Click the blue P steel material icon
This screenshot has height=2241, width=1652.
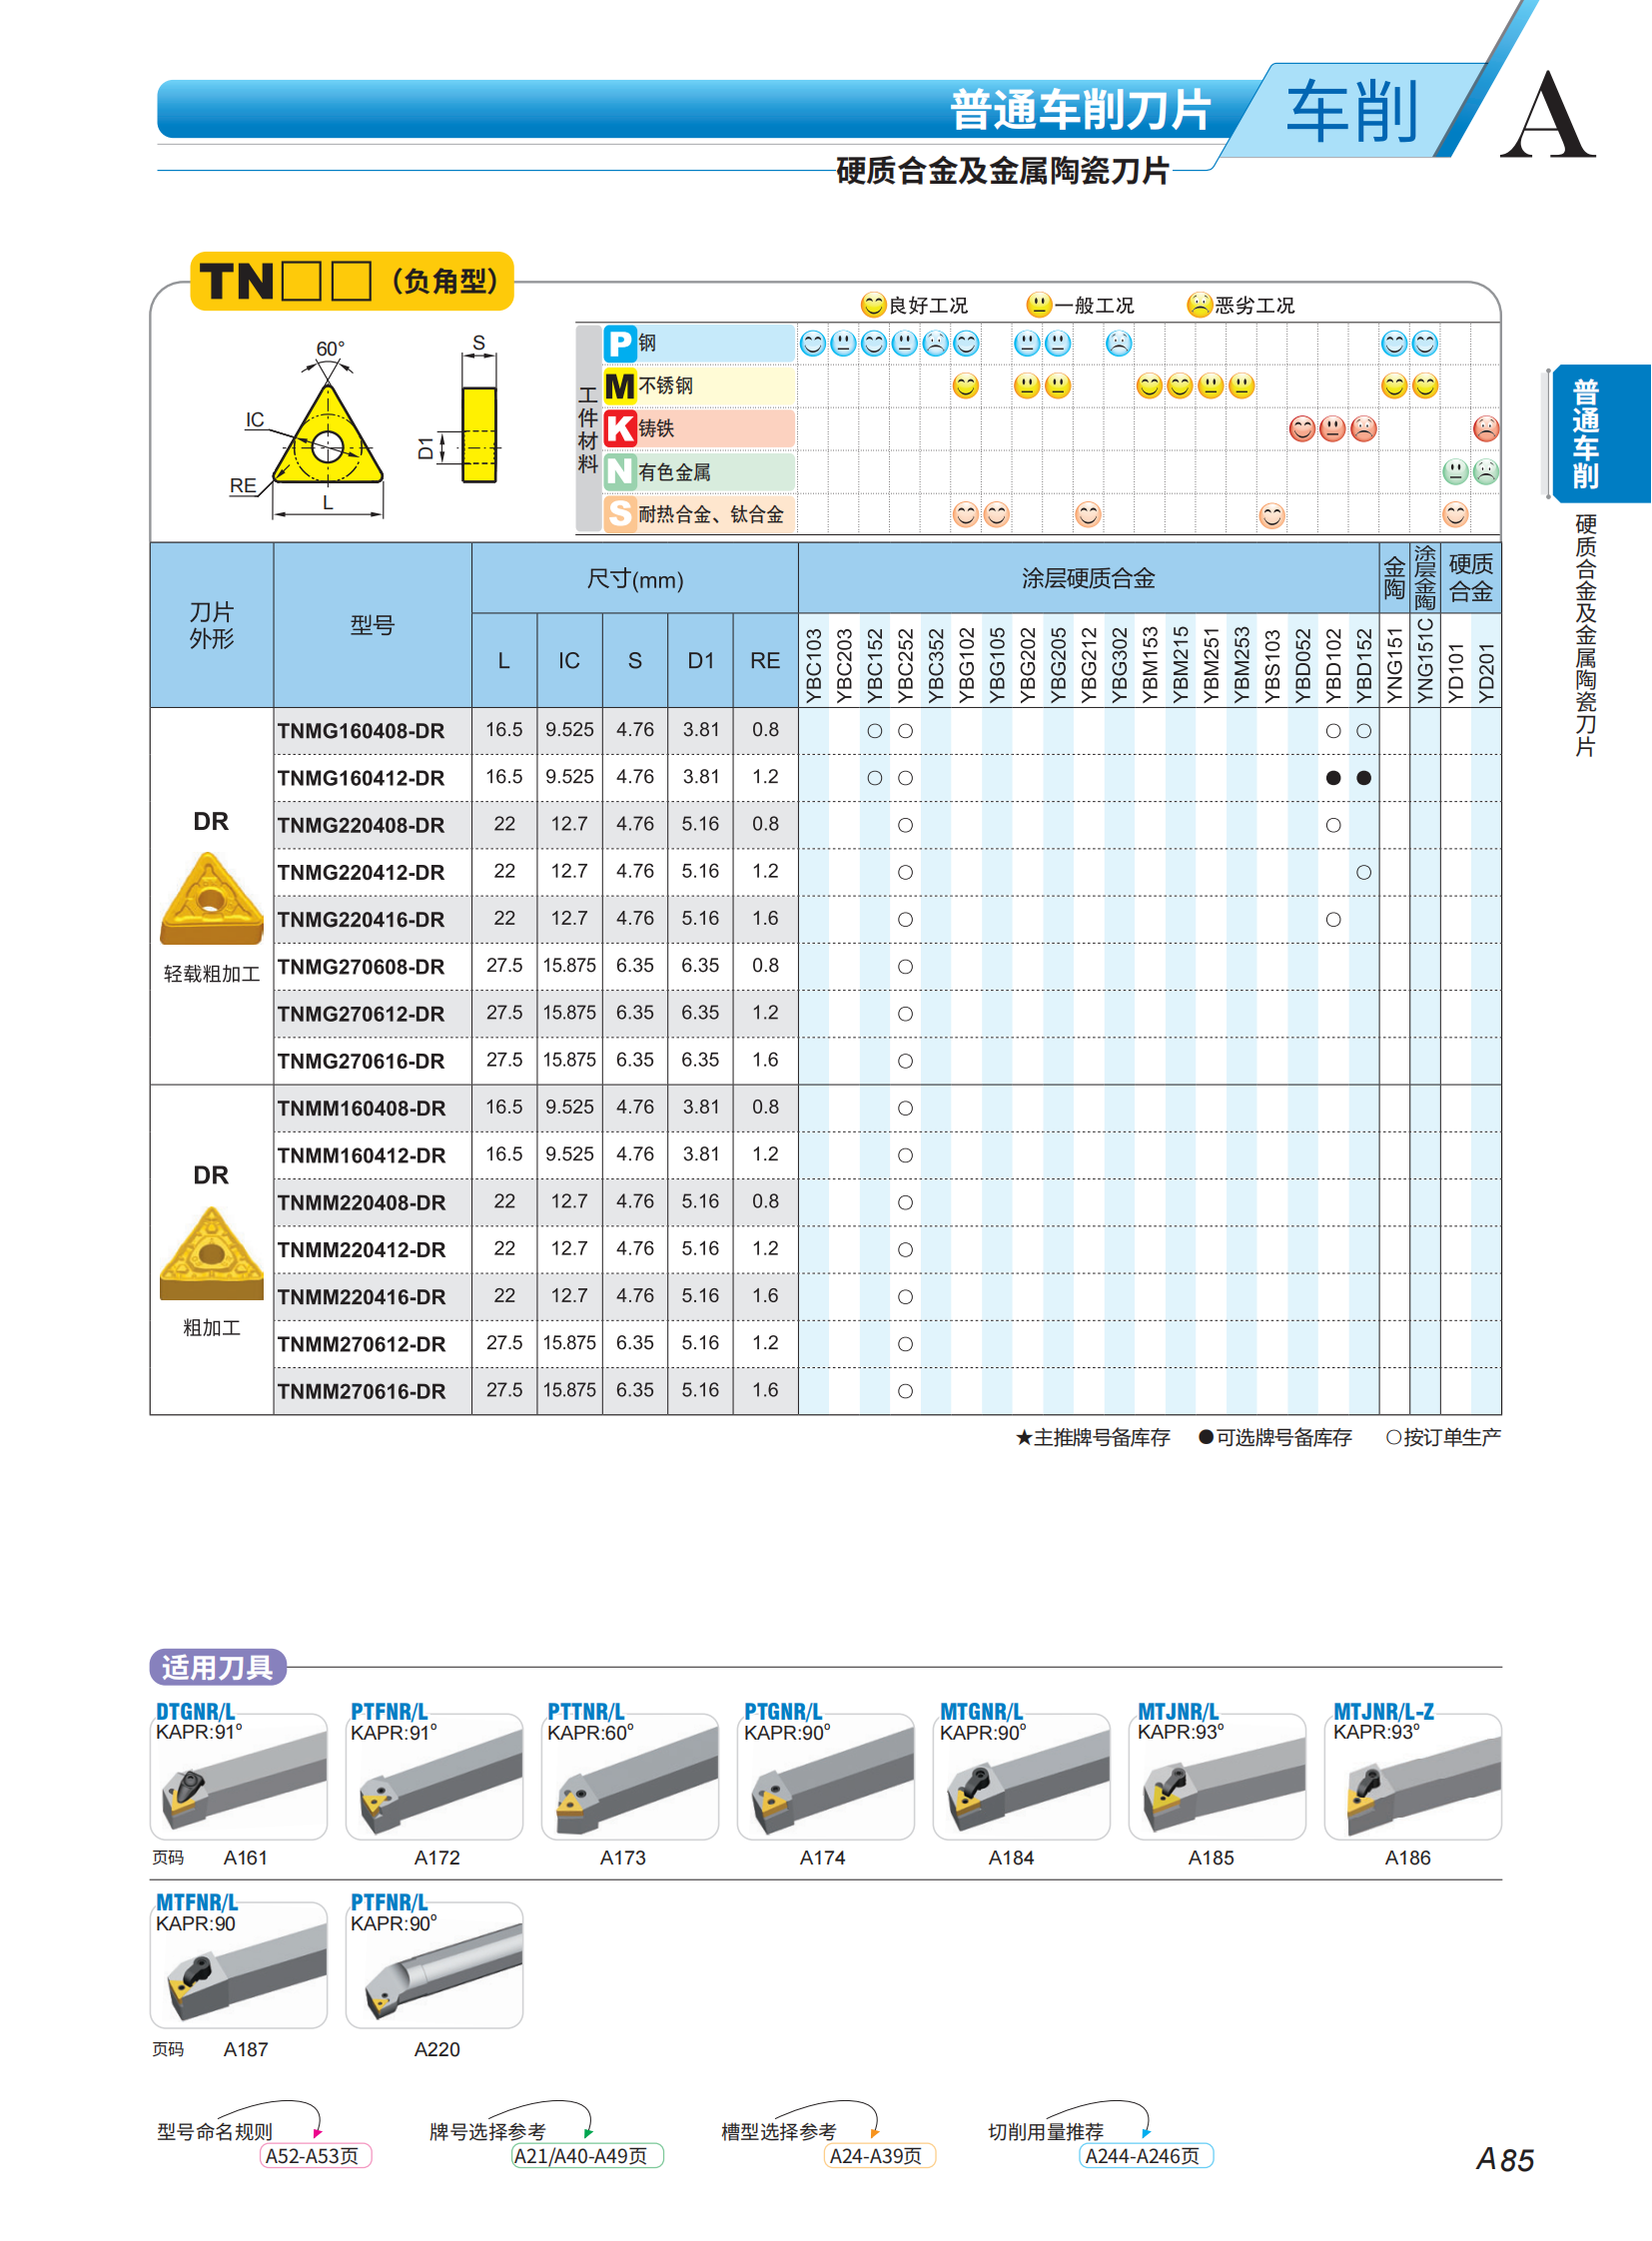620,343
